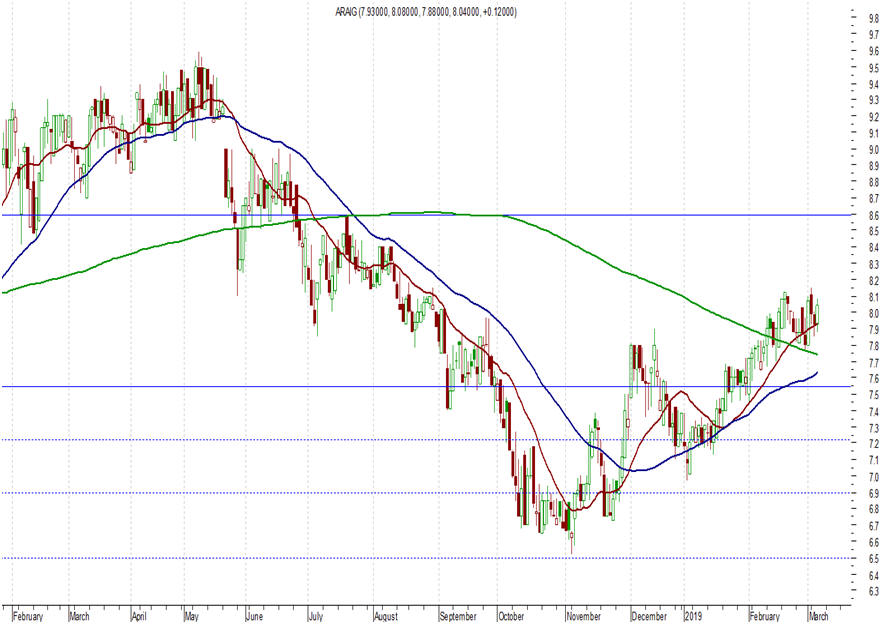
Task: Click the July month label
Action: [315, 616]
